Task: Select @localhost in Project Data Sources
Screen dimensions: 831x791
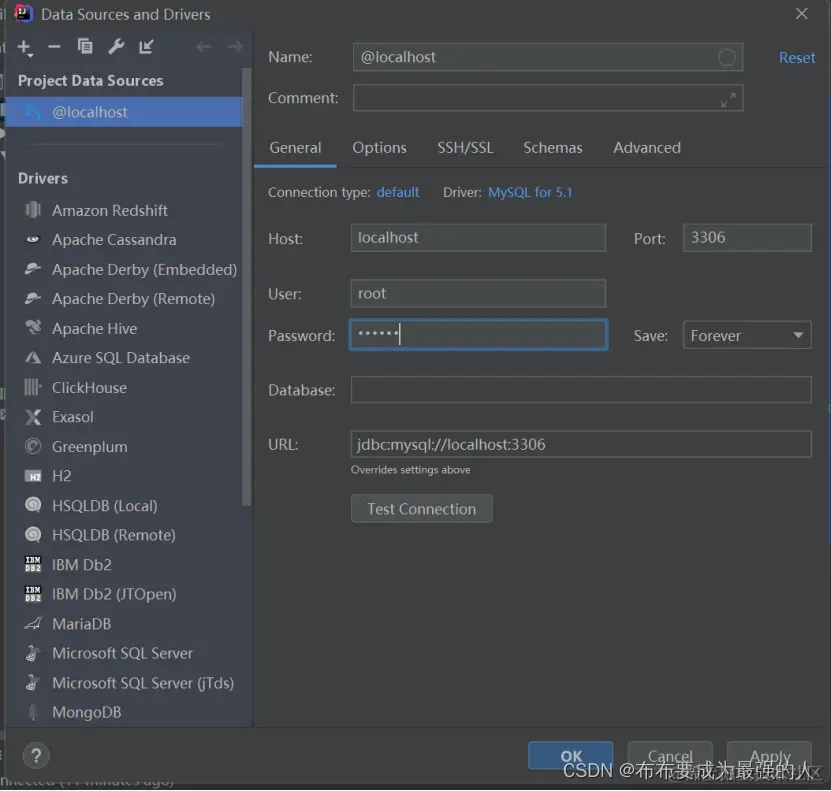Action: (124, 112)
